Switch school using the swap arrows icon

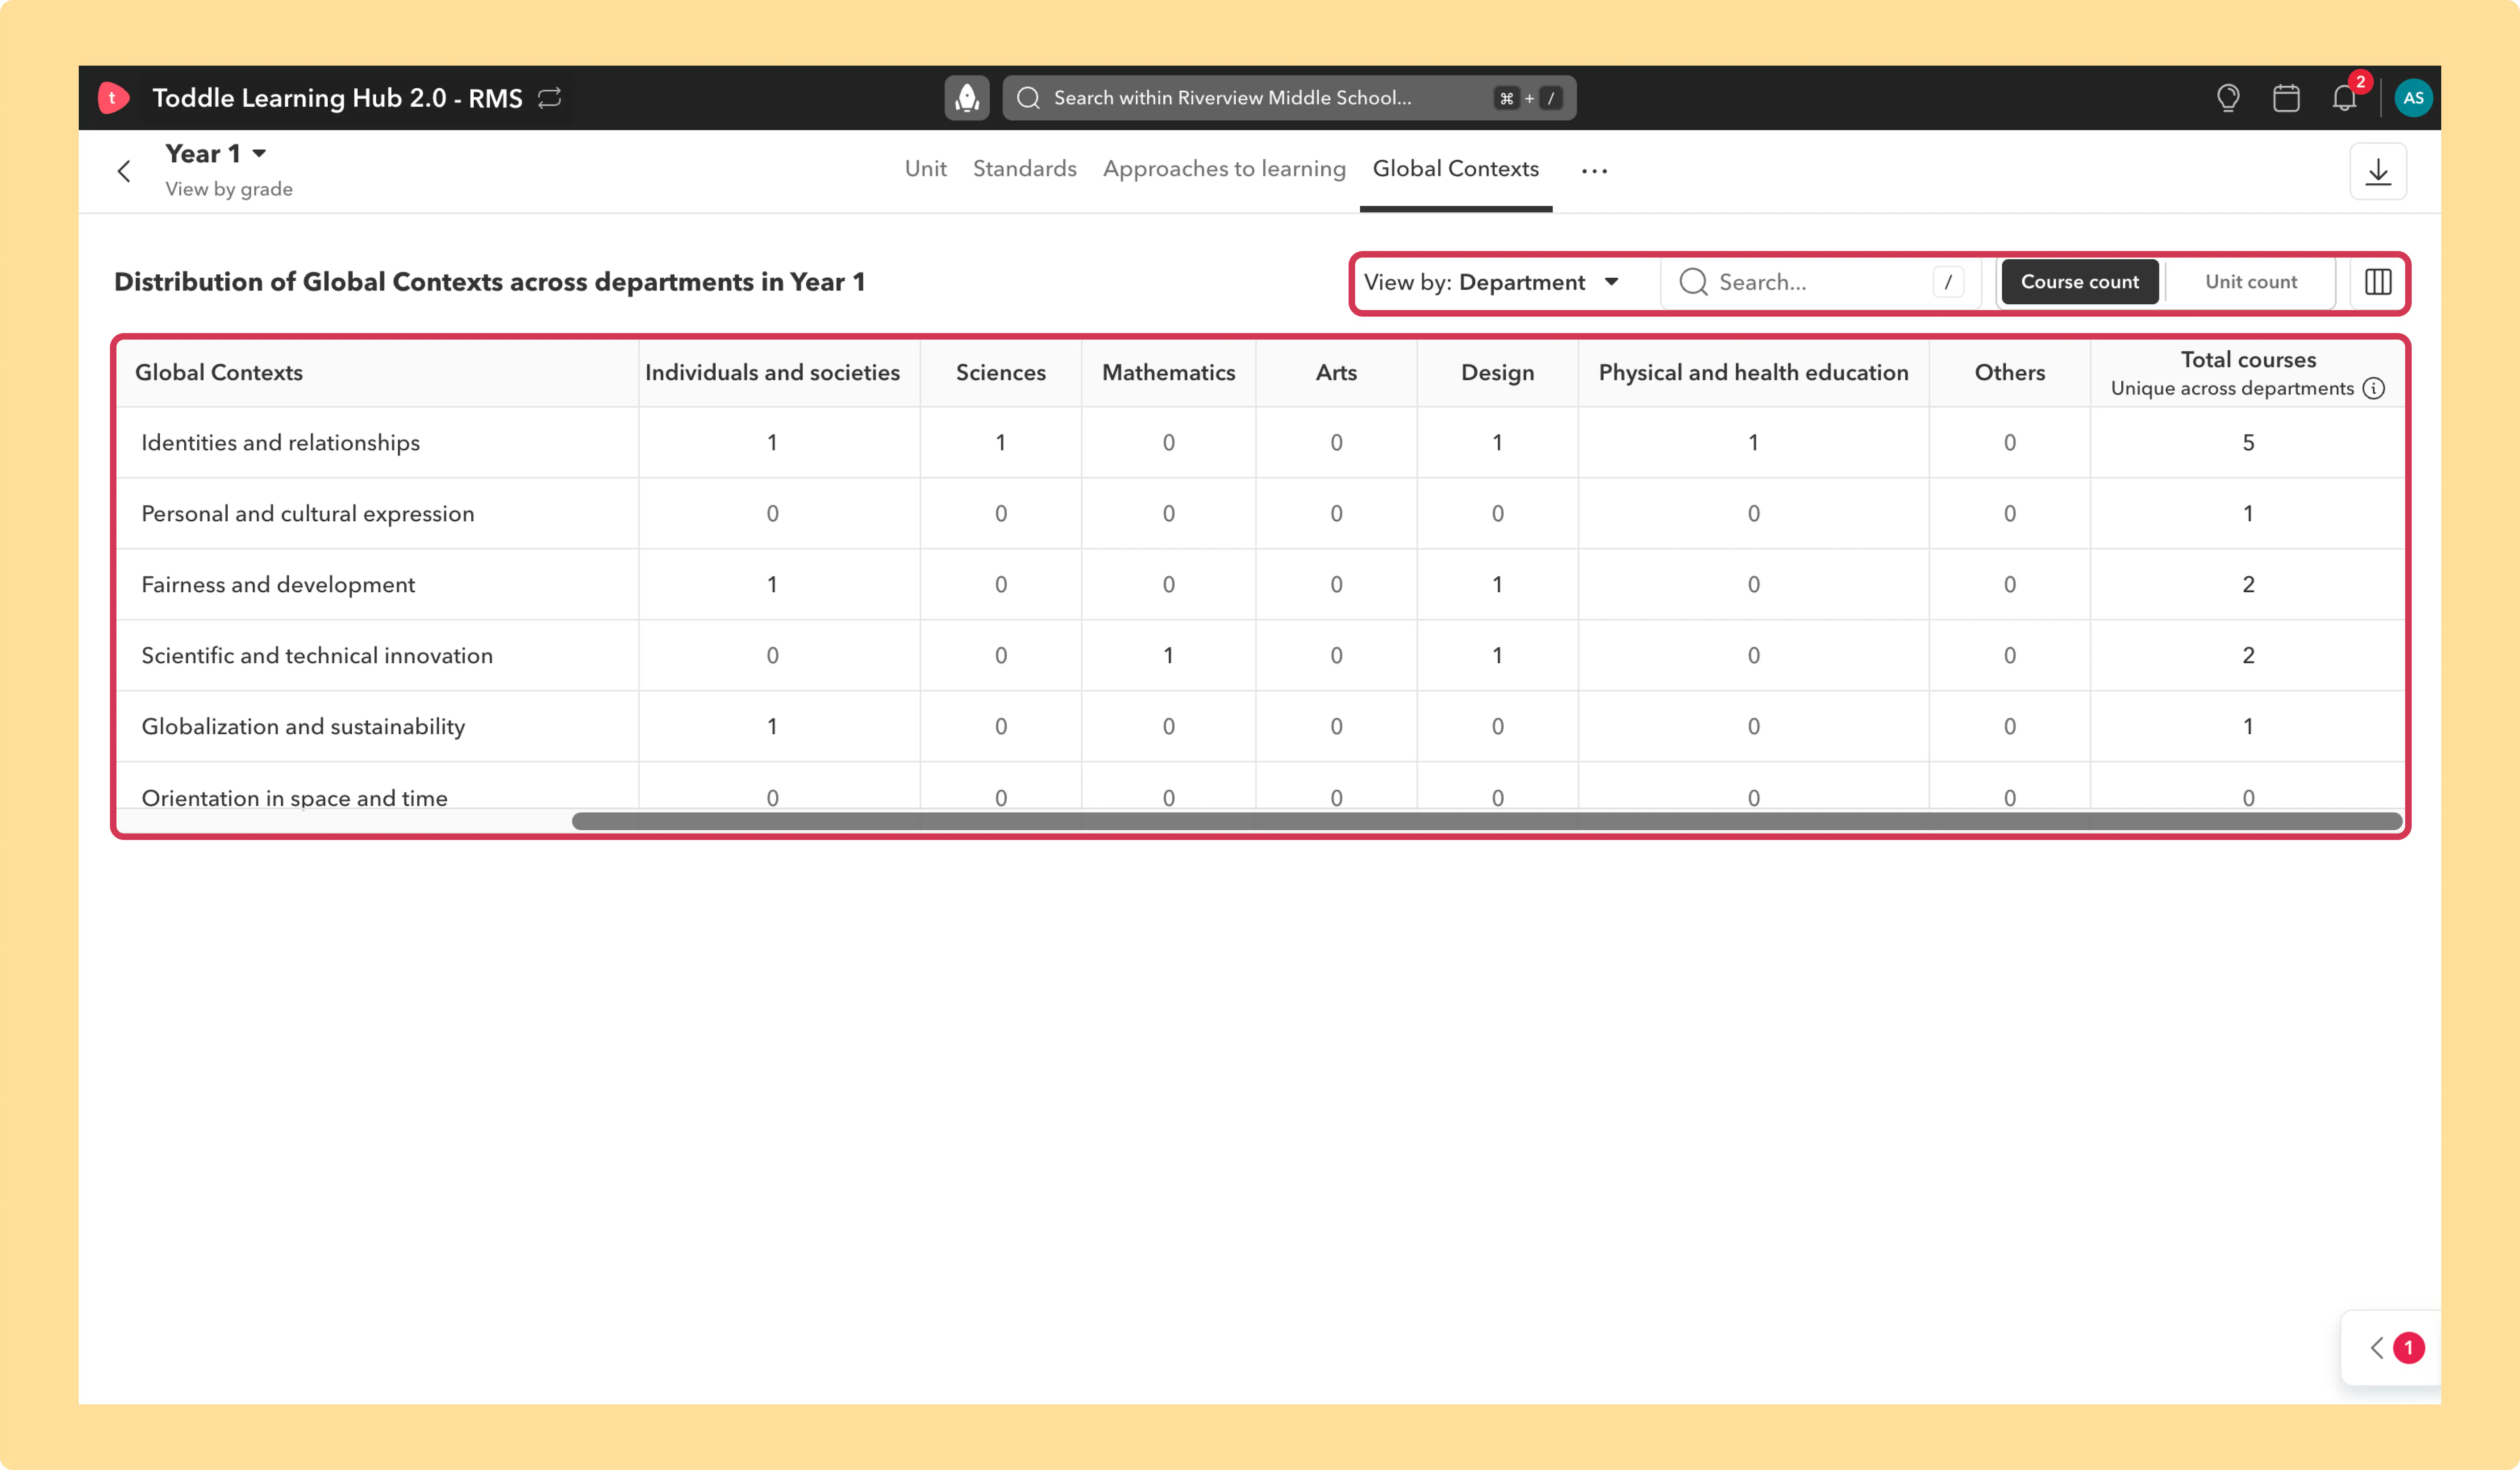(x=550, y=98)
